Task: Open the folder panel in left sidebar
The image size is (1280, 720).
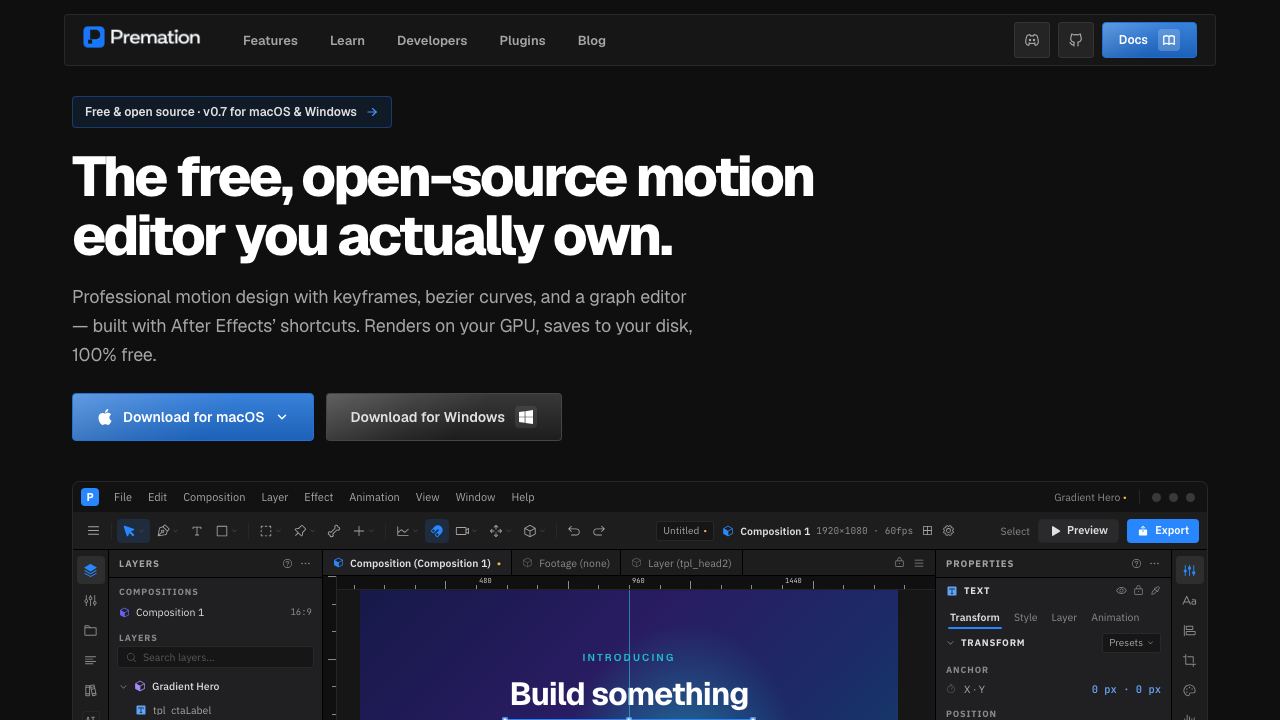Action: pyautogui.click(x=91, y=630)
